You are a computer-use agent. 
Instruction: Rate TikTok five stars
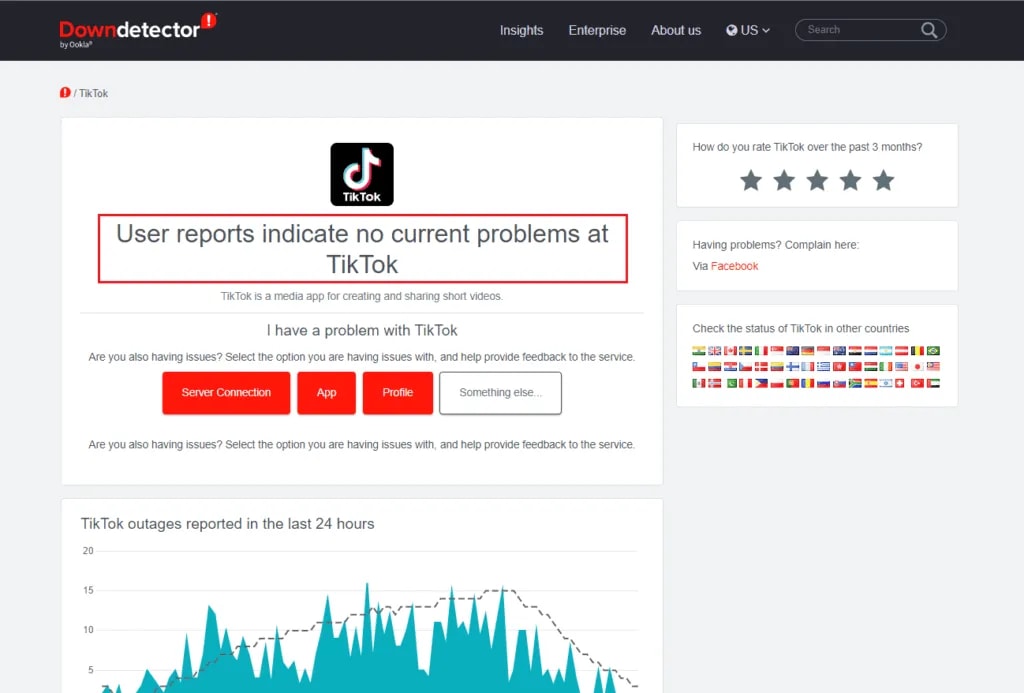point(883,180)
